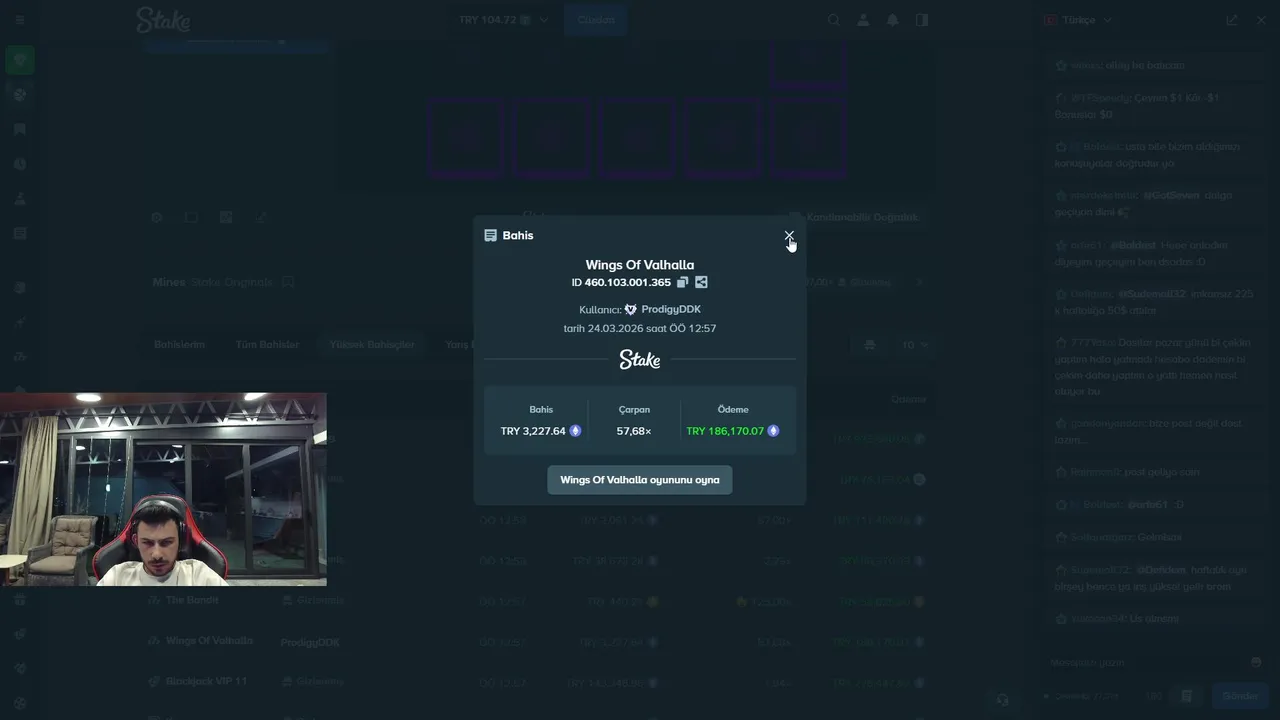Open game settings gear icon
This screenshot has width=1280, height=720.
156,217
